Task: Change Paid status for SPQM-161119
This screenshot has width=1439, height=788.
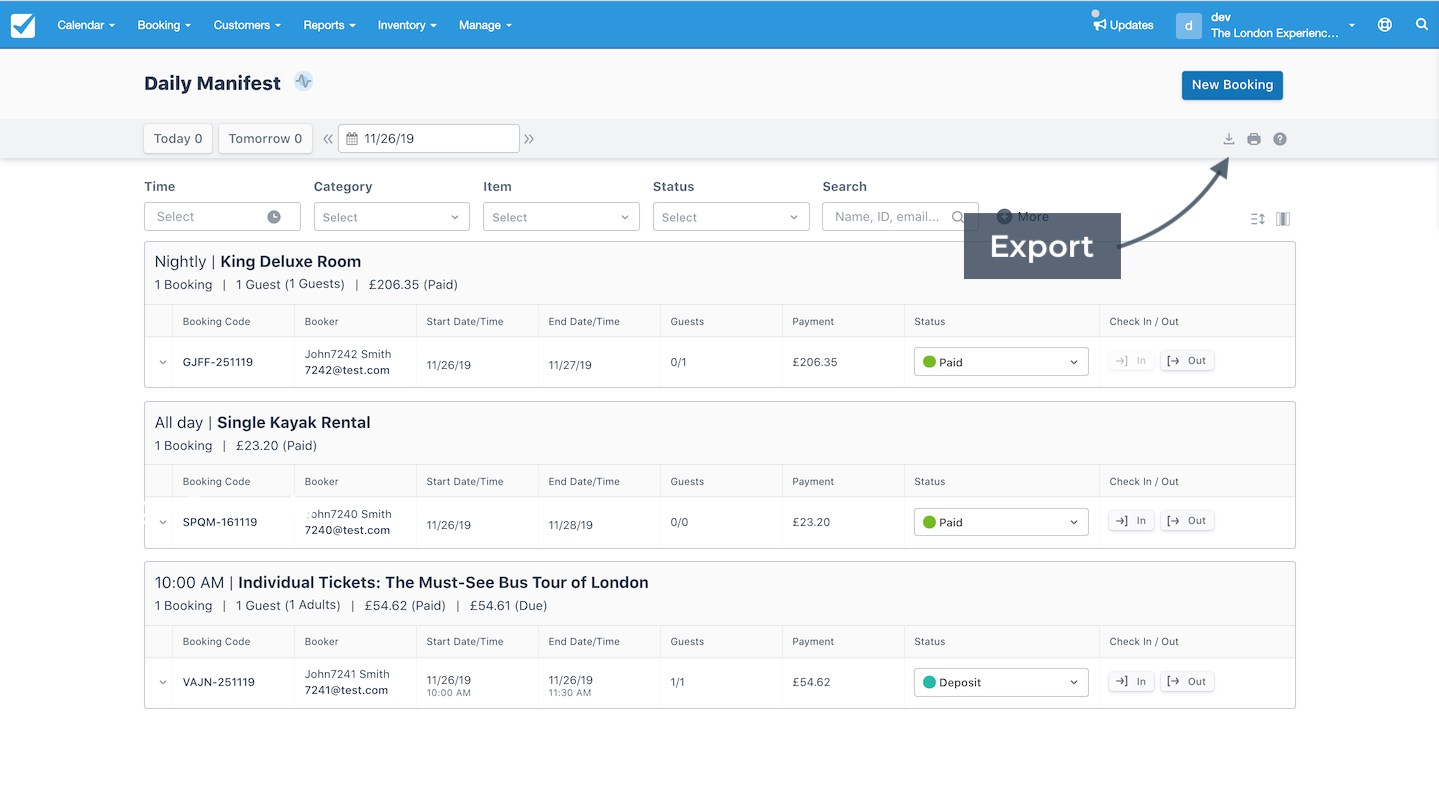Action: click(1001, 522)
